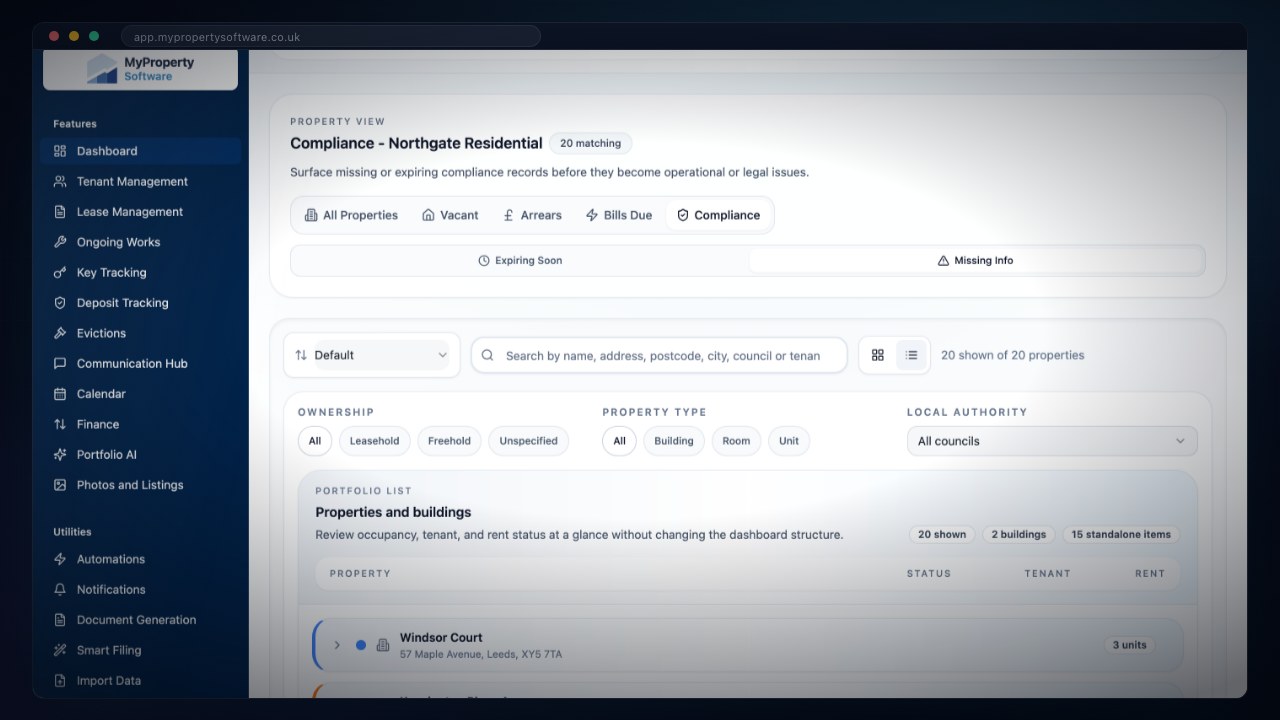Open the Default sort dropdown

click(x=372, y=355)
